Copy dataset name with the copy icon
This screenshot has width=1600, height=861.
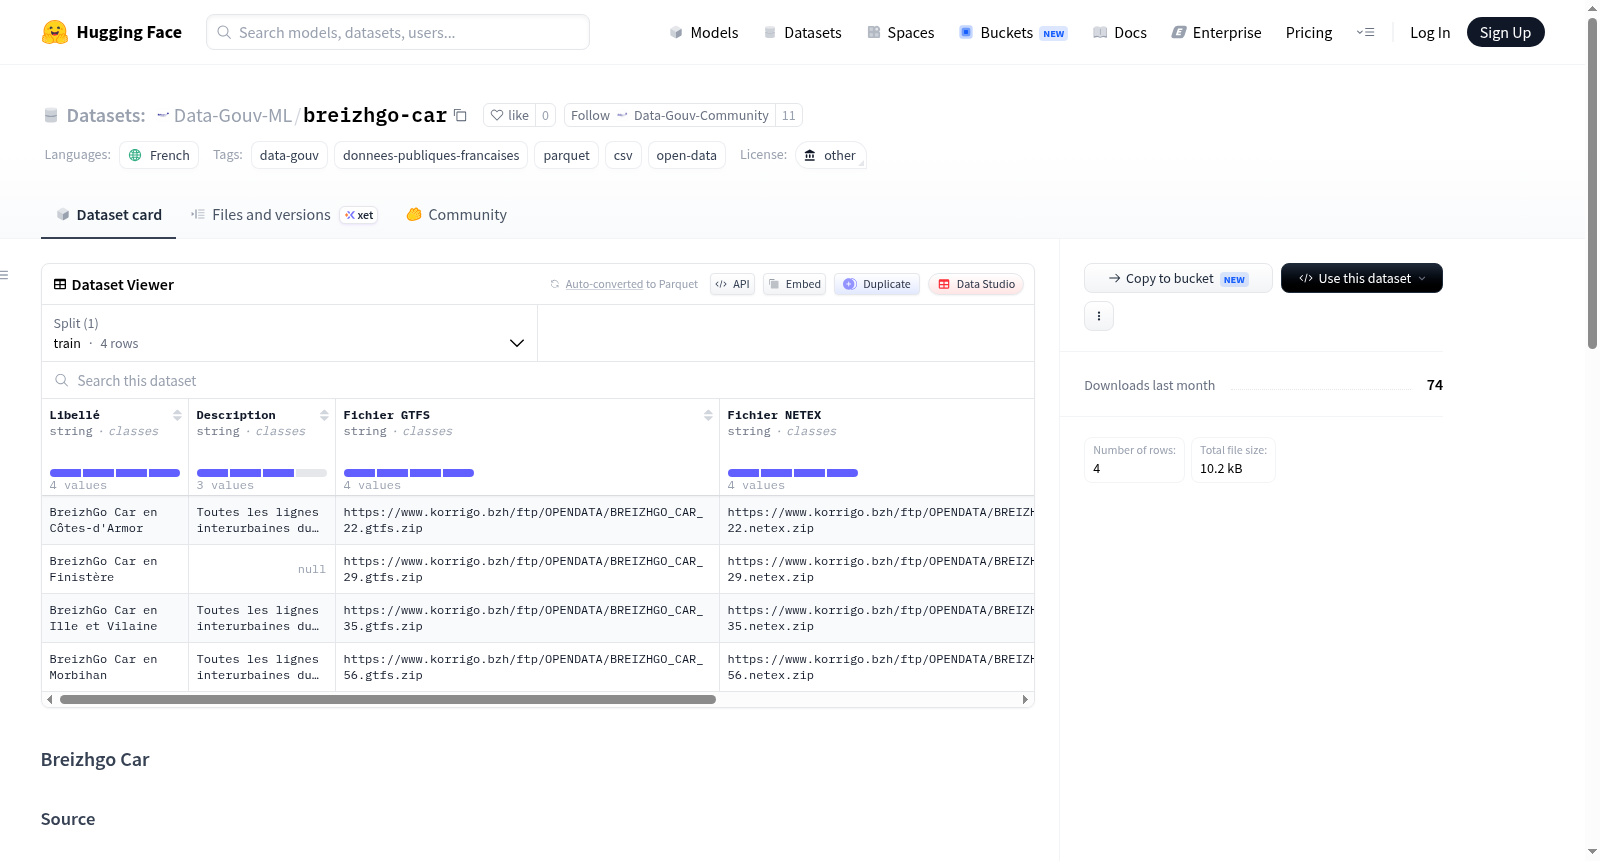point(460,115)
